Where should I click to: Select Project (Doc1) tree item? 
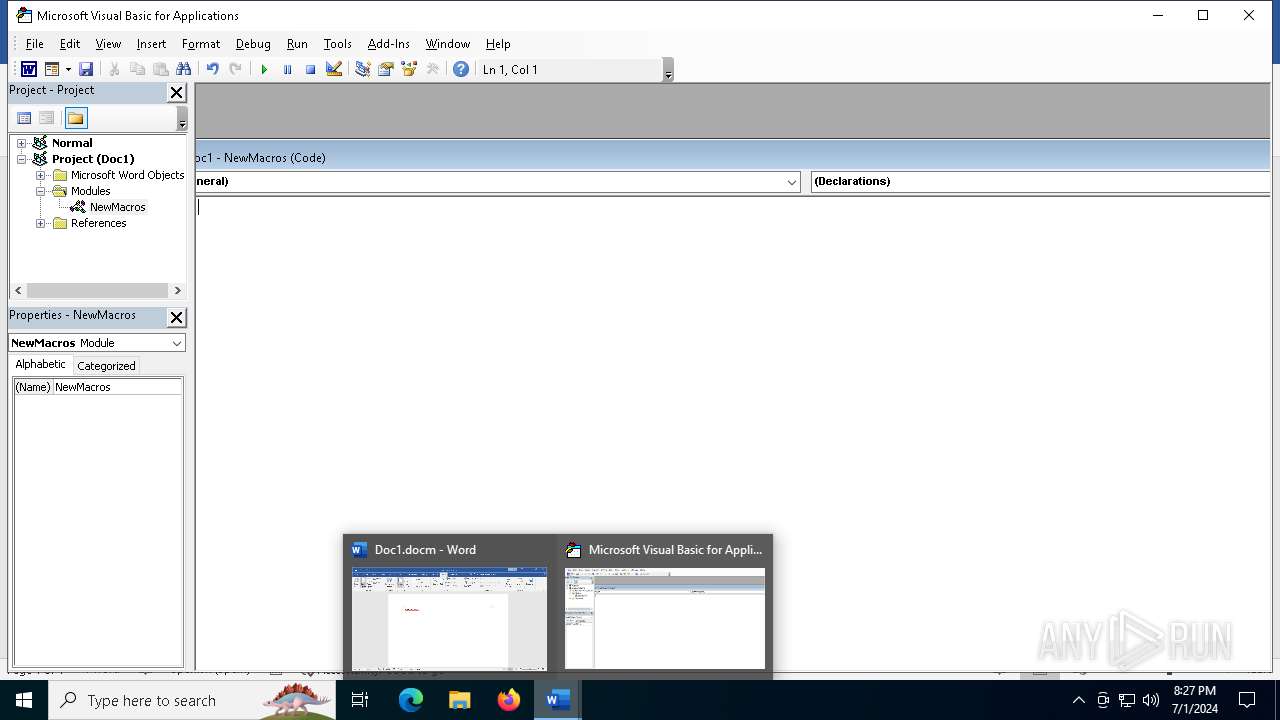(x=93, y=159)
